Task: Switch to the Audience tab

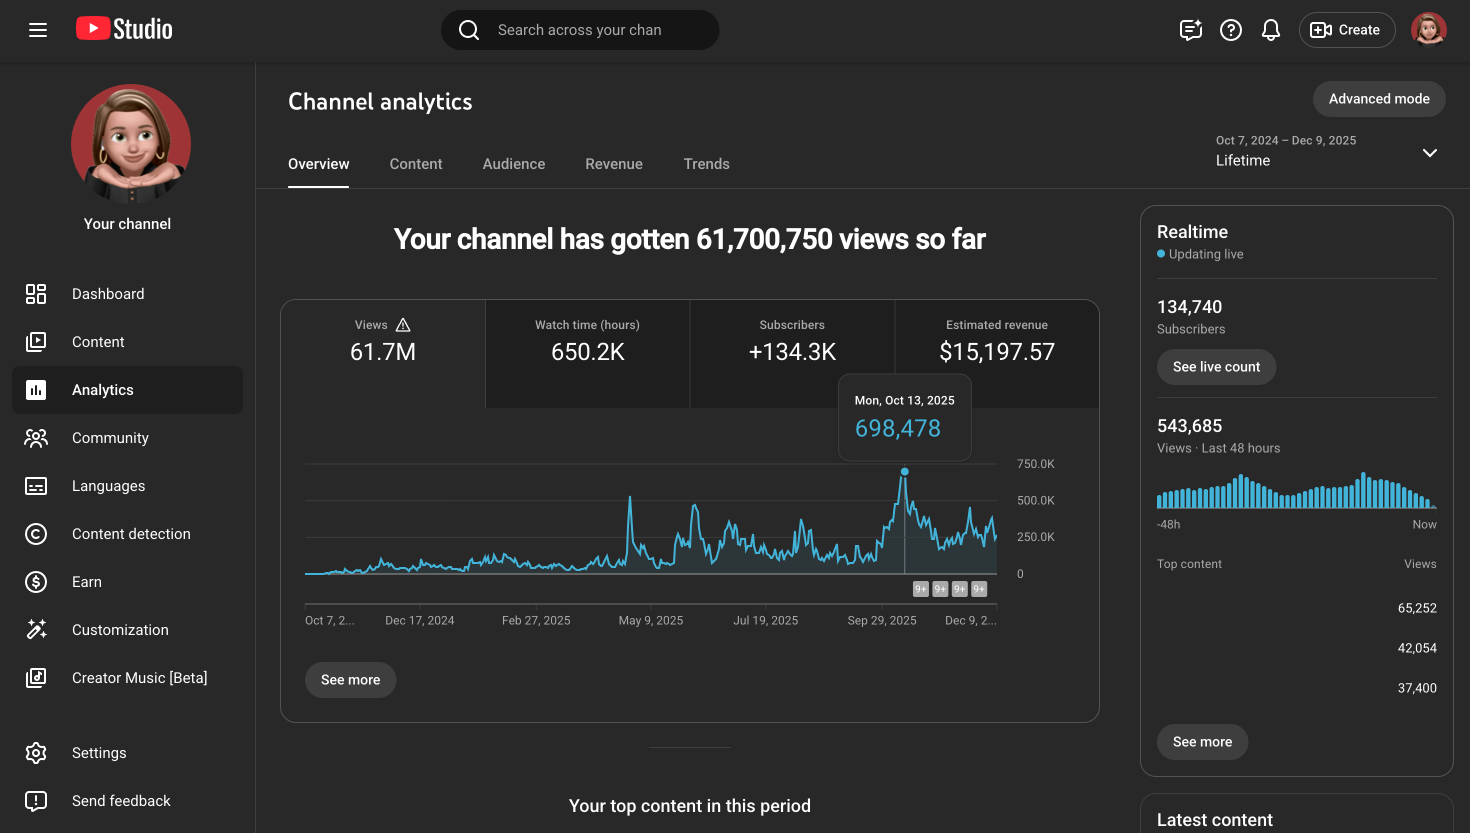Action: click(514, 164)
